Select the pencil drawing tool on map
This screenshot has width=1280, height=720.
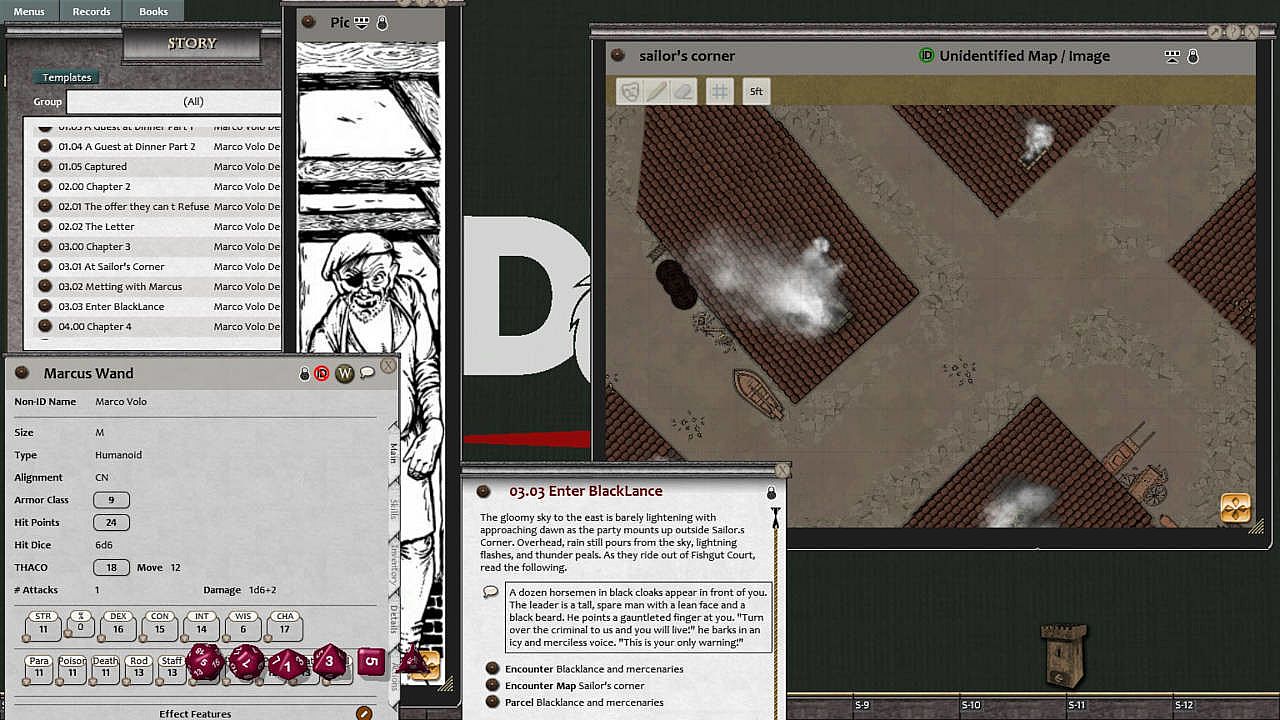tap(656, 91)
